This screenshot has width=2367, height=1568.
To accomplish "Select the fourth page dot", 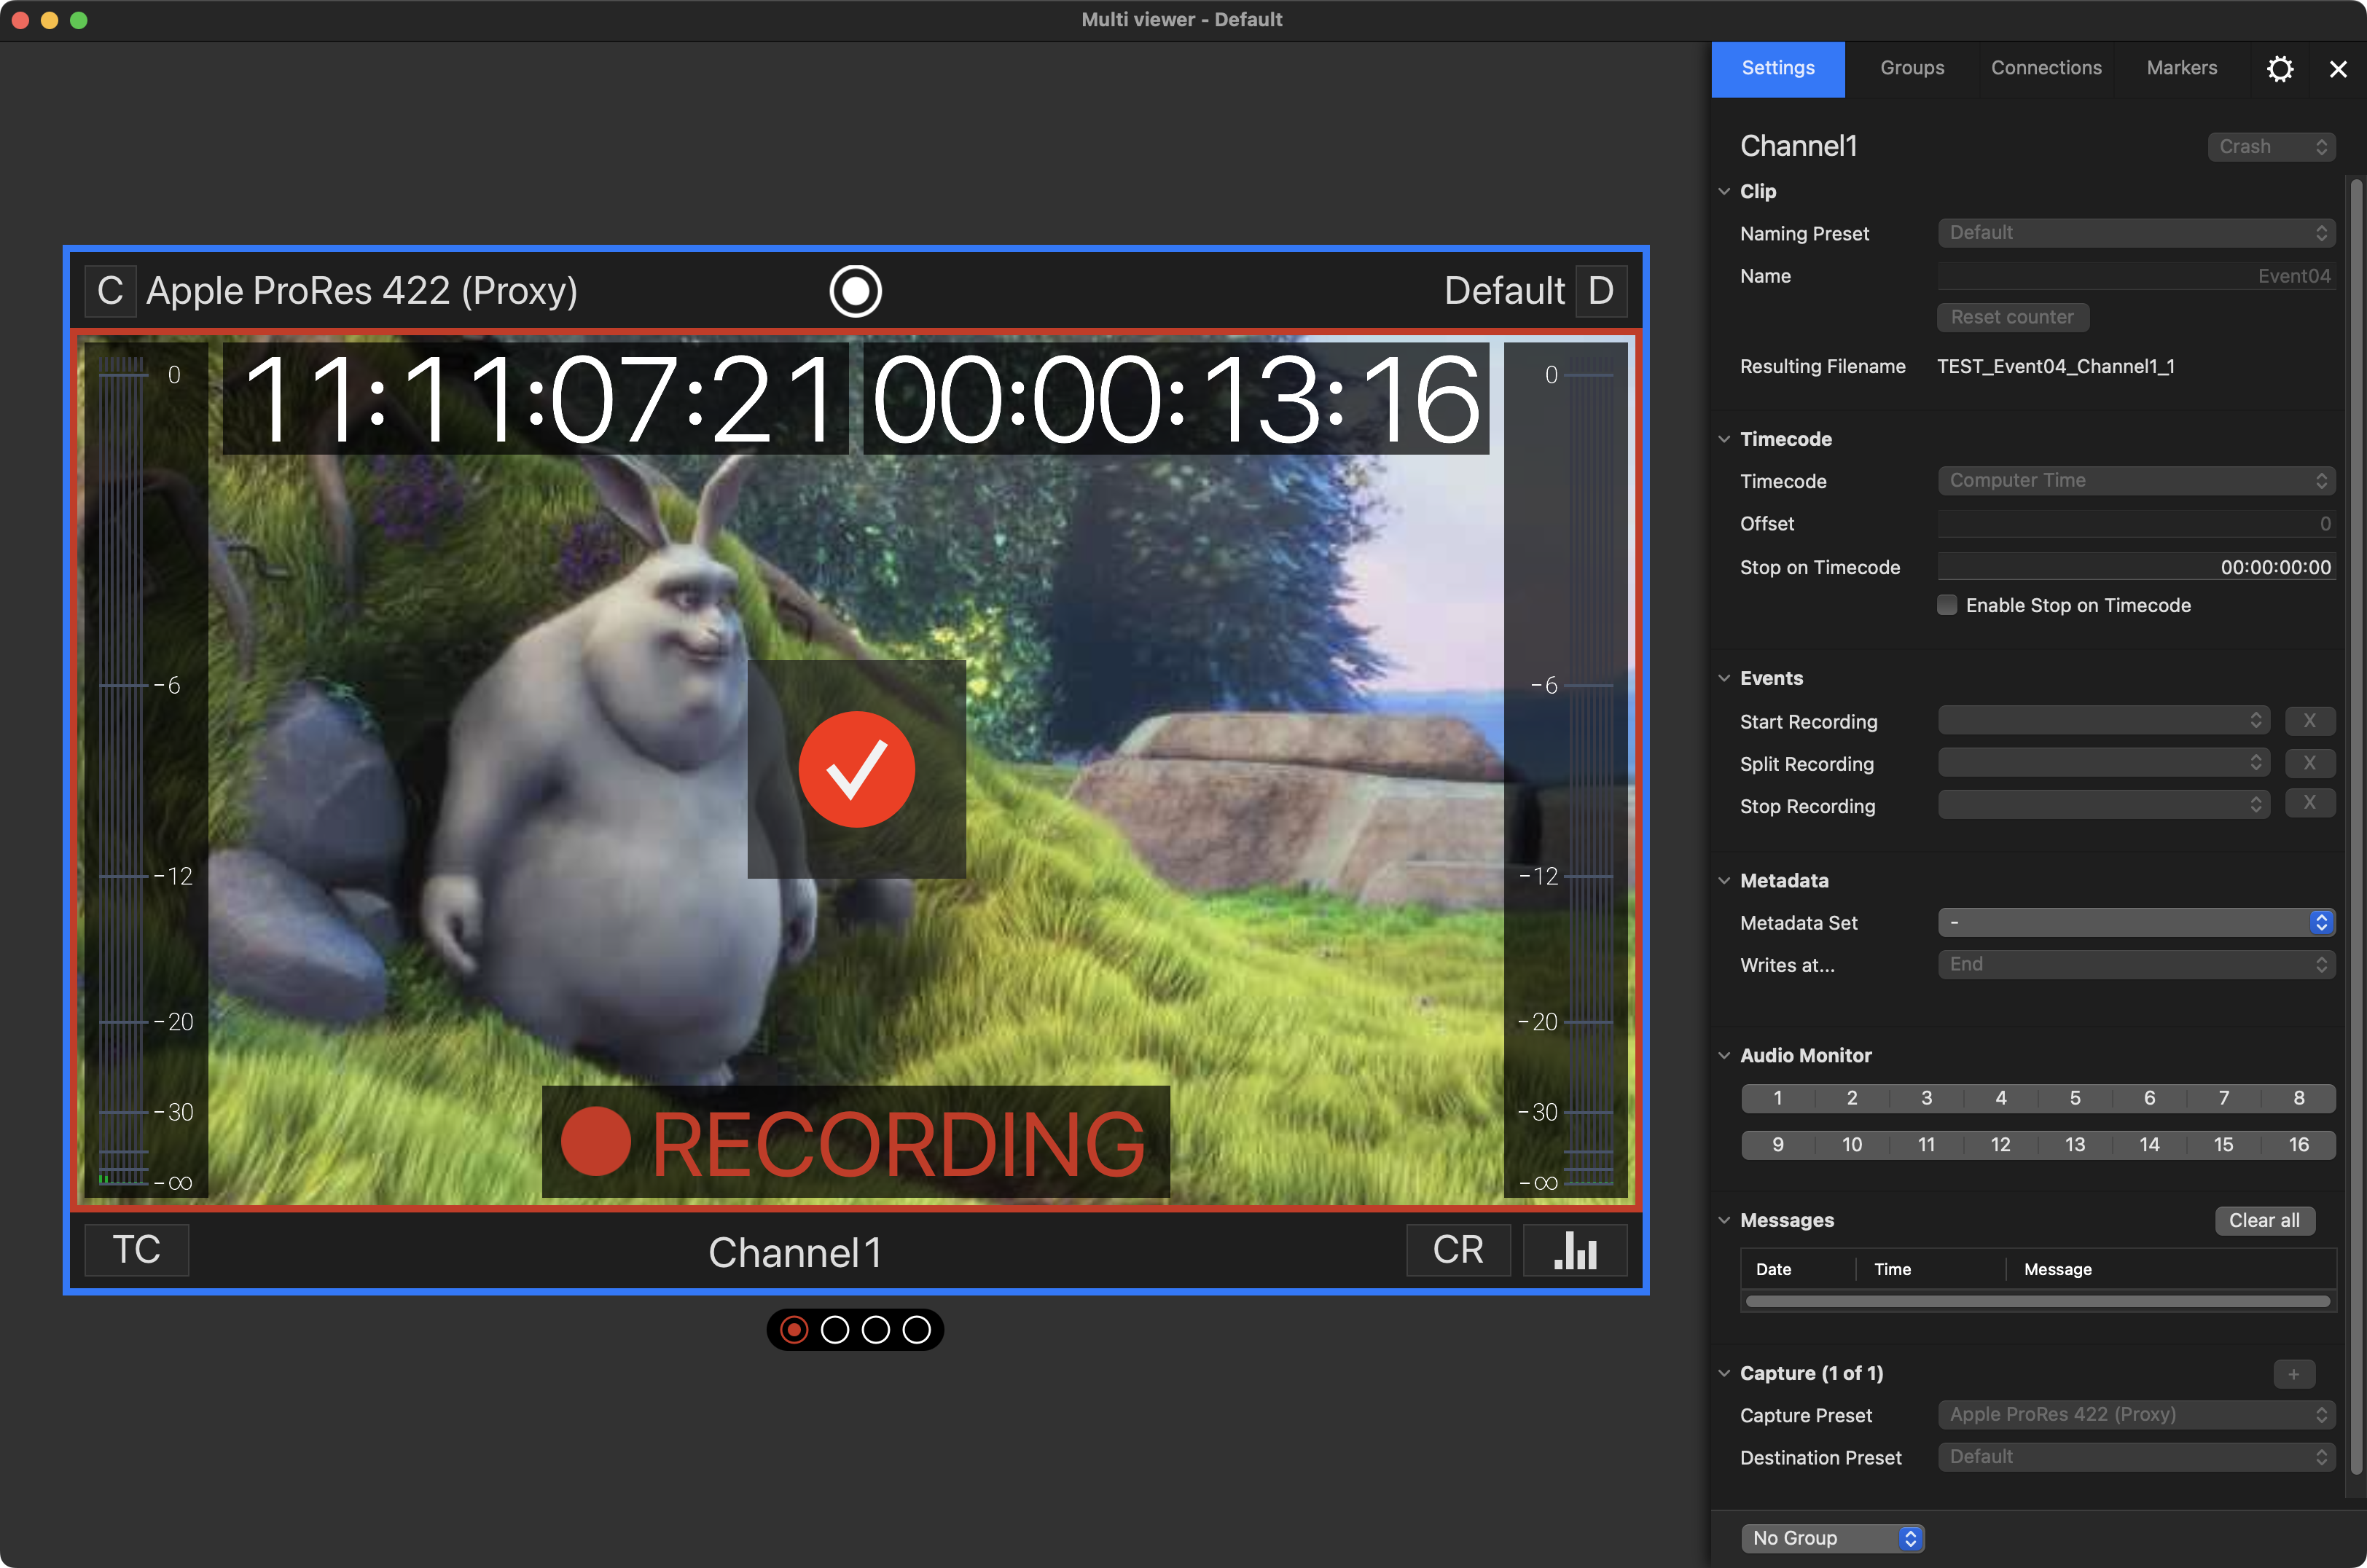I will 917,1330.
